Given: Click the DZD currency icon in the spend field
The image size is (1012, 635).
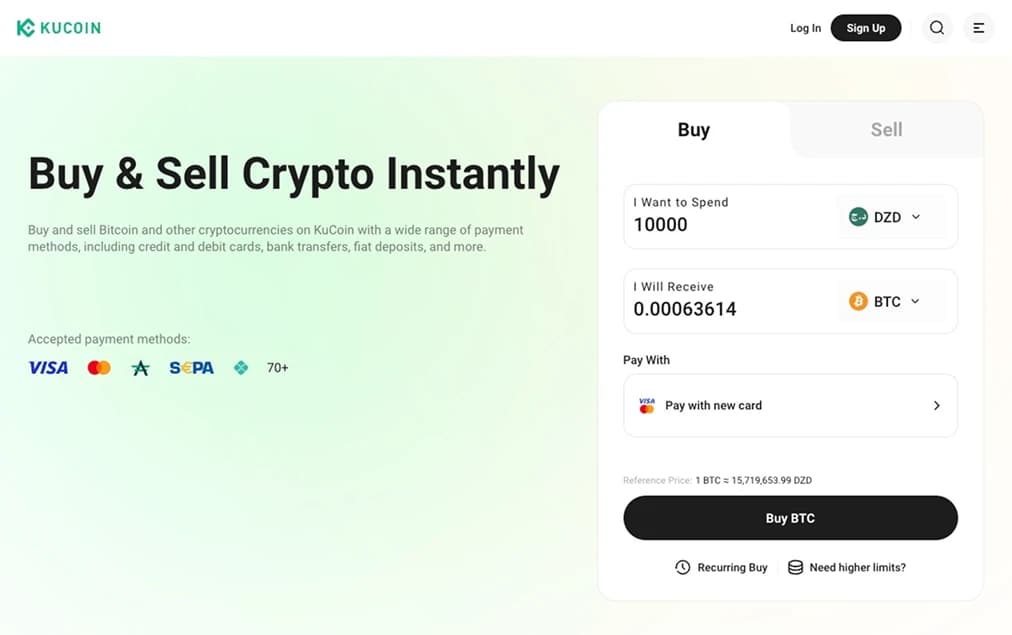Looking at the screenshot, I should click(x=859, y=216).
